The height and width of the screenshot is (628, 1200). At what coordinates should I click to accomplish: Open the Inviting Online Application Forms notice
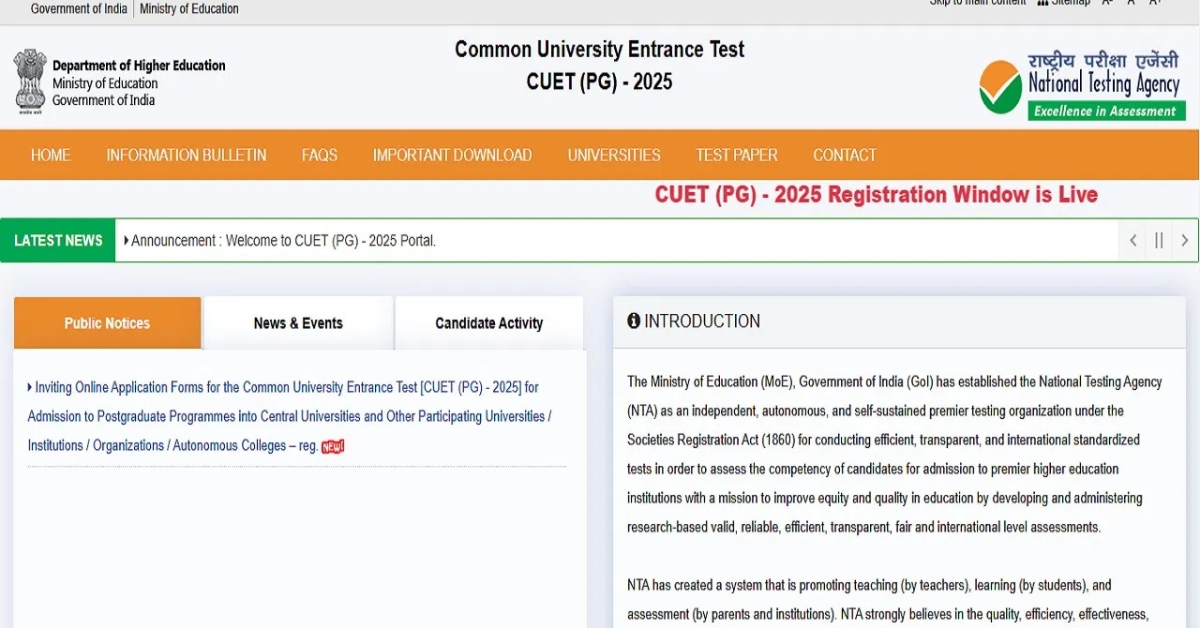click(289, 416)
